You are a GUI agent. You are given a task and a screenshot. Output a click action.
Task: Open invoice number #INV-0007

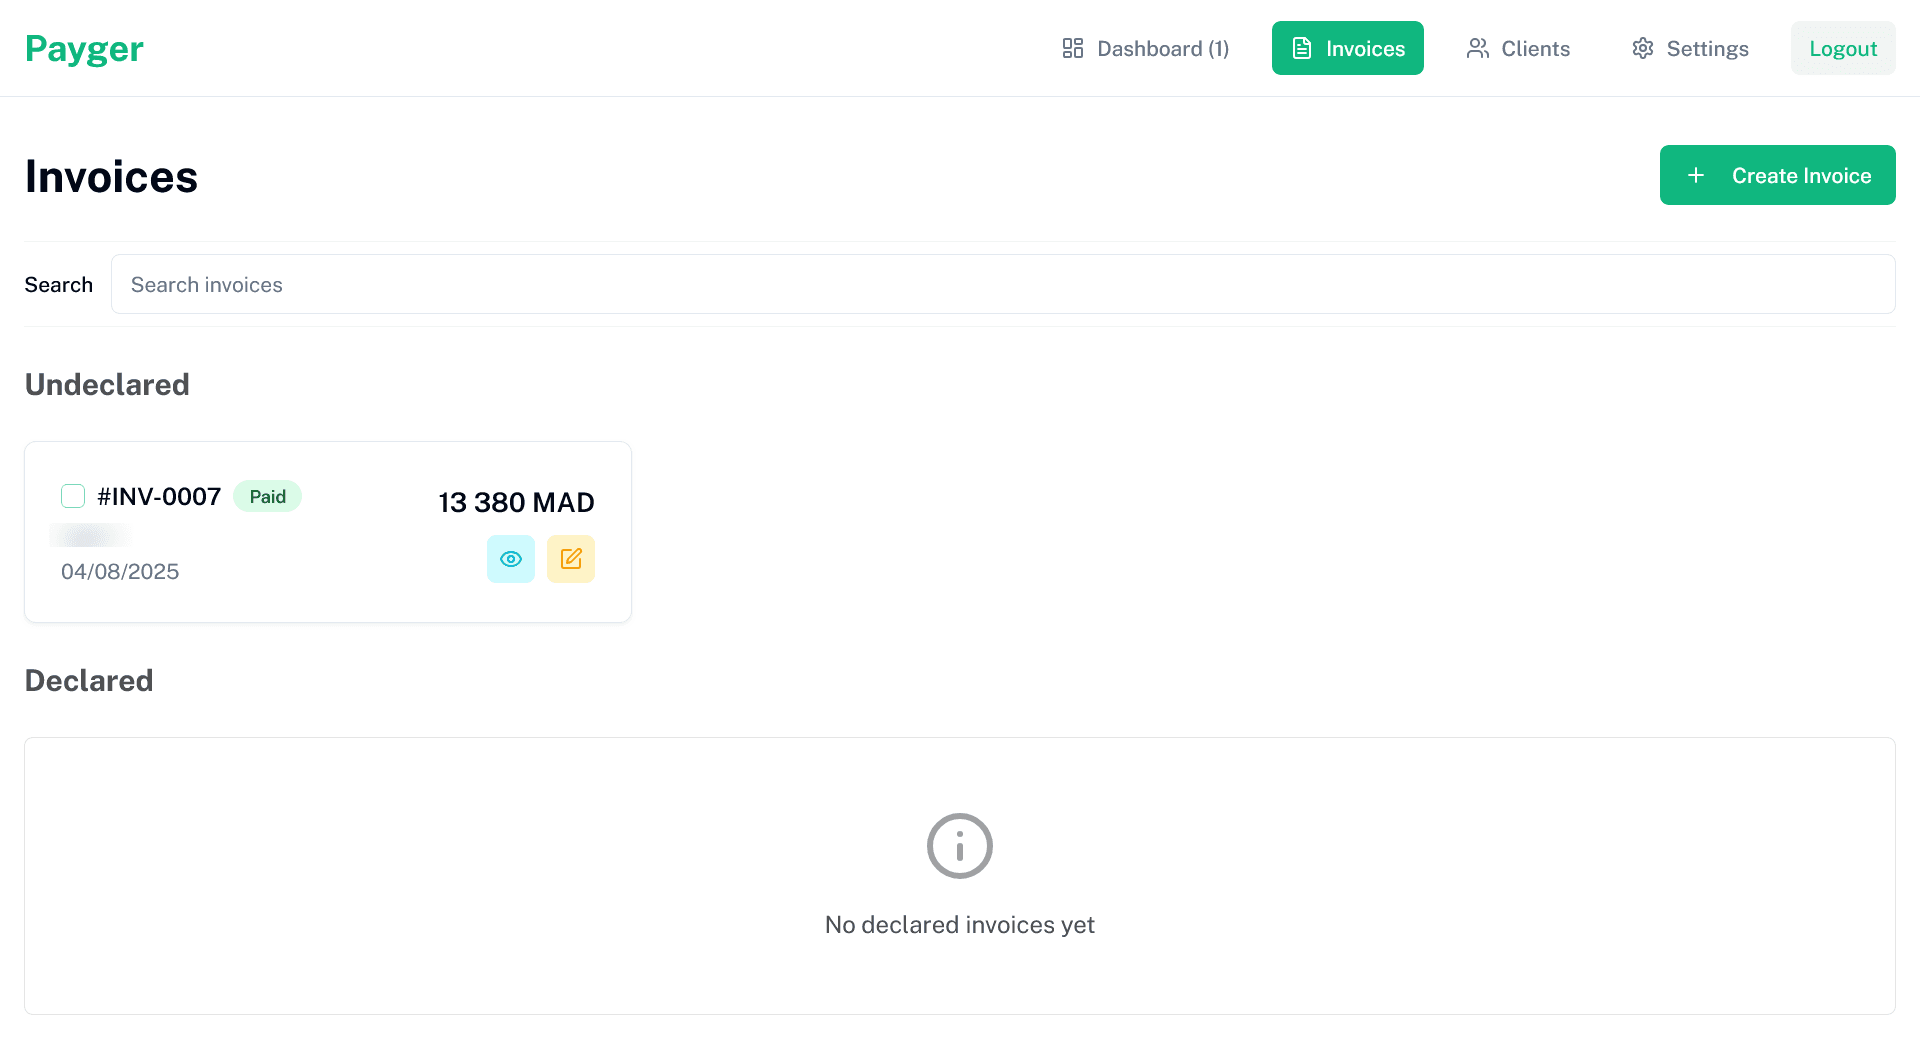(x=158, y=496)
